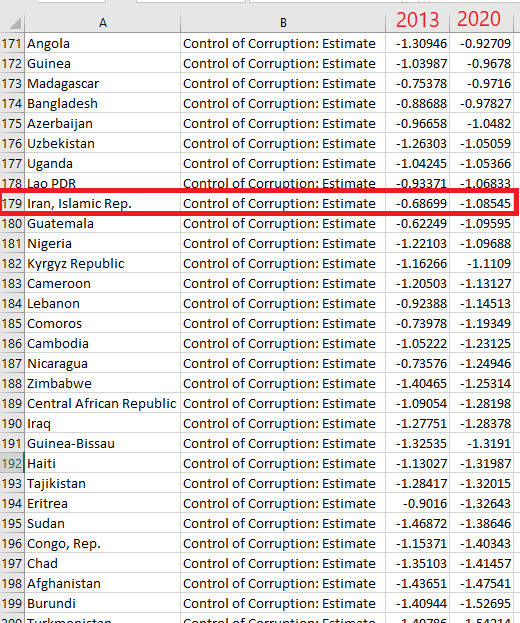520x623 pixels.
Task: Click Eritrea's 2013 value -0.9016
Action: point(418,503)
